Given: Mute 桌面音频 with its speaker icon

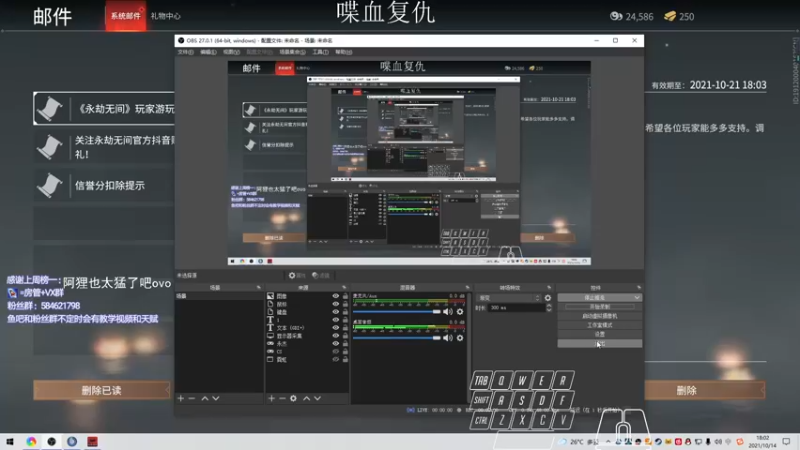Looking at the screenshot, I should point(447,338).
